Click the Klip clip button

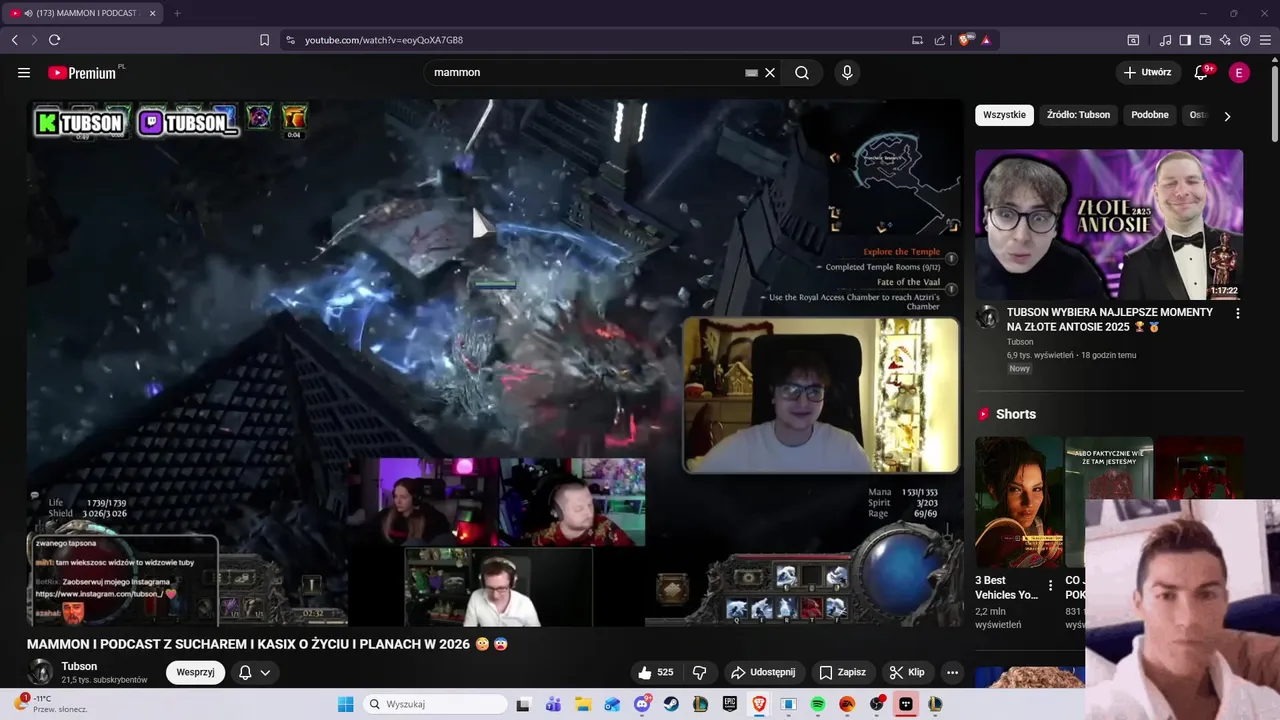[x=907, y=672]
